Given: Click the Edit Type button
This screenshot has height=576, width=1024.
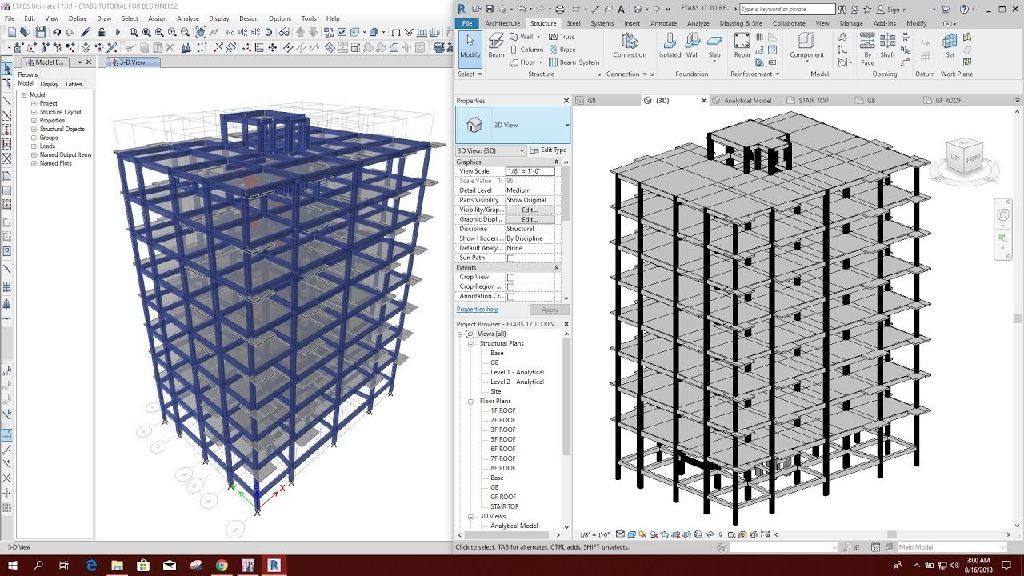Looking at the screenshot, I should [x=547, y=150].
